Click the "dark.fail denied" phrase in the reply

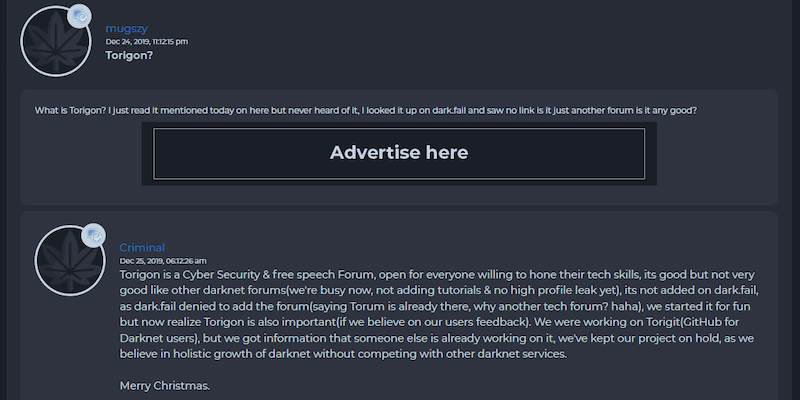pyautogui.click(x=173, y=307)
